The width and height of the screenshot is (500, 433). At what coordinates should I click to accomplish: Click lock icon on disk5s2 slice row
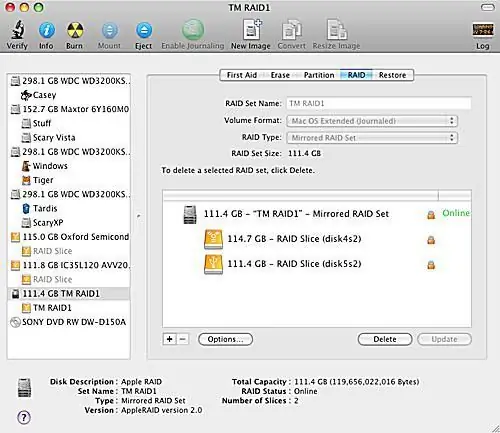coord(431,265)
